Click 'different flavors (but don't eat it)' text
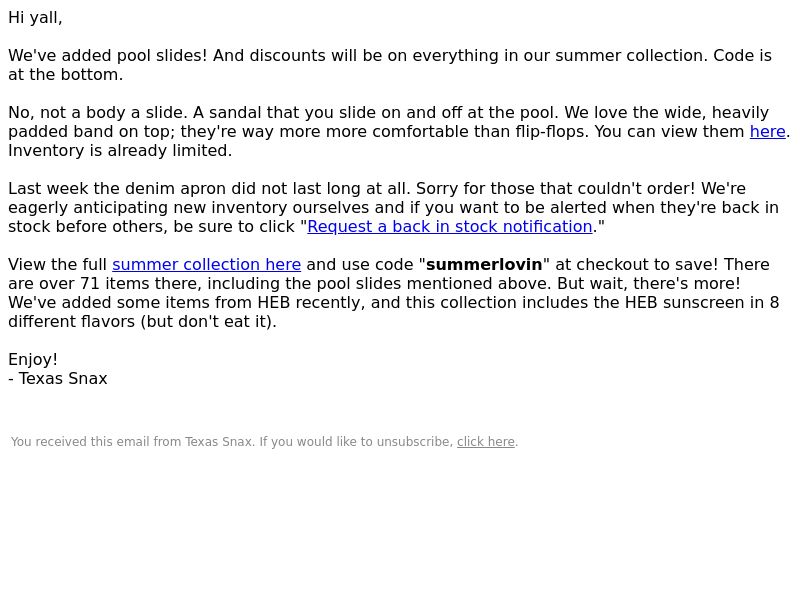 tap(142, 322)
